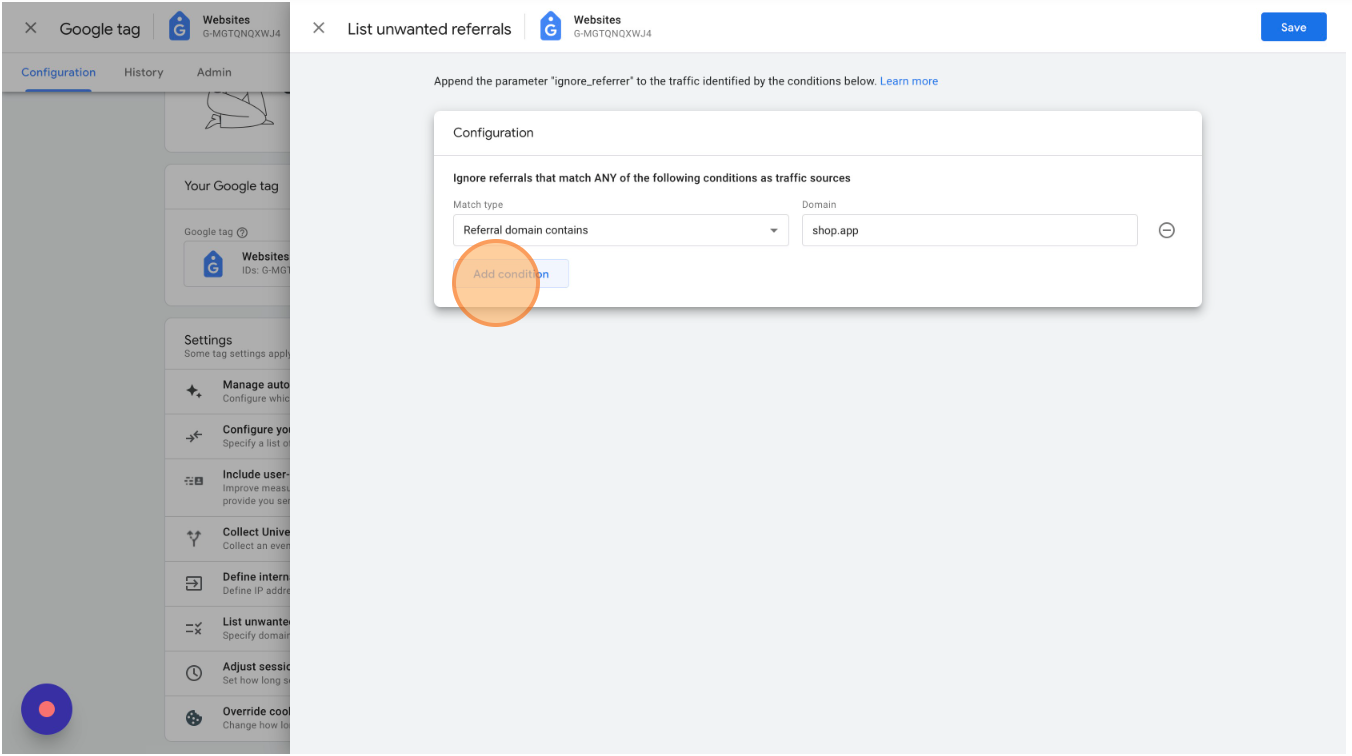Close the Google tag panel
This screenshot has width=1352, height=756.
(31, 28)
